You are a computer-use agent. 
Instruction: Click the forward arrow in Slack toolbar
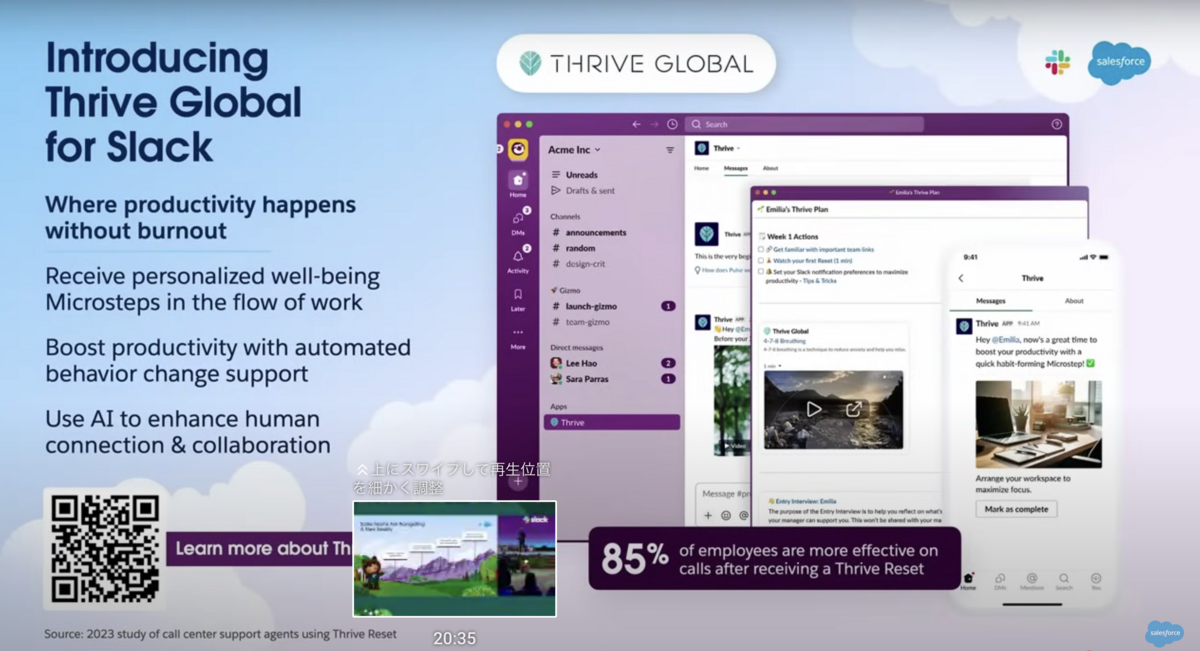point(654,124)
